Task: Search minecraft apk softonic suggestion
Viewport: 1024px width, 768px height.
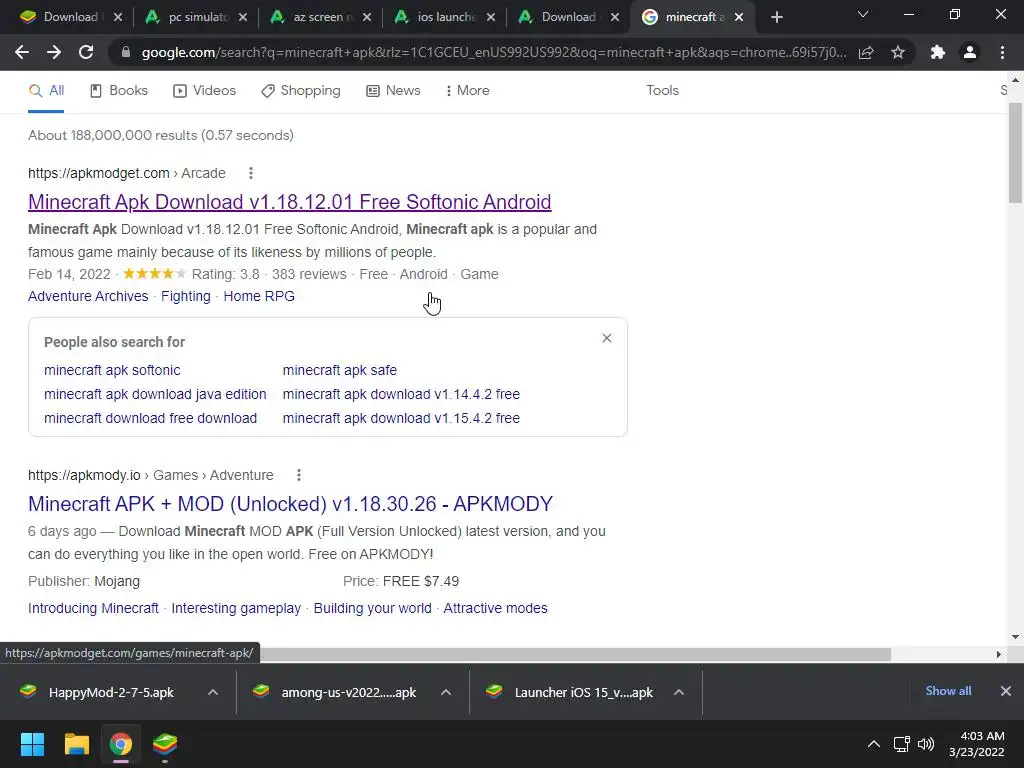Action: click(112, 370)
